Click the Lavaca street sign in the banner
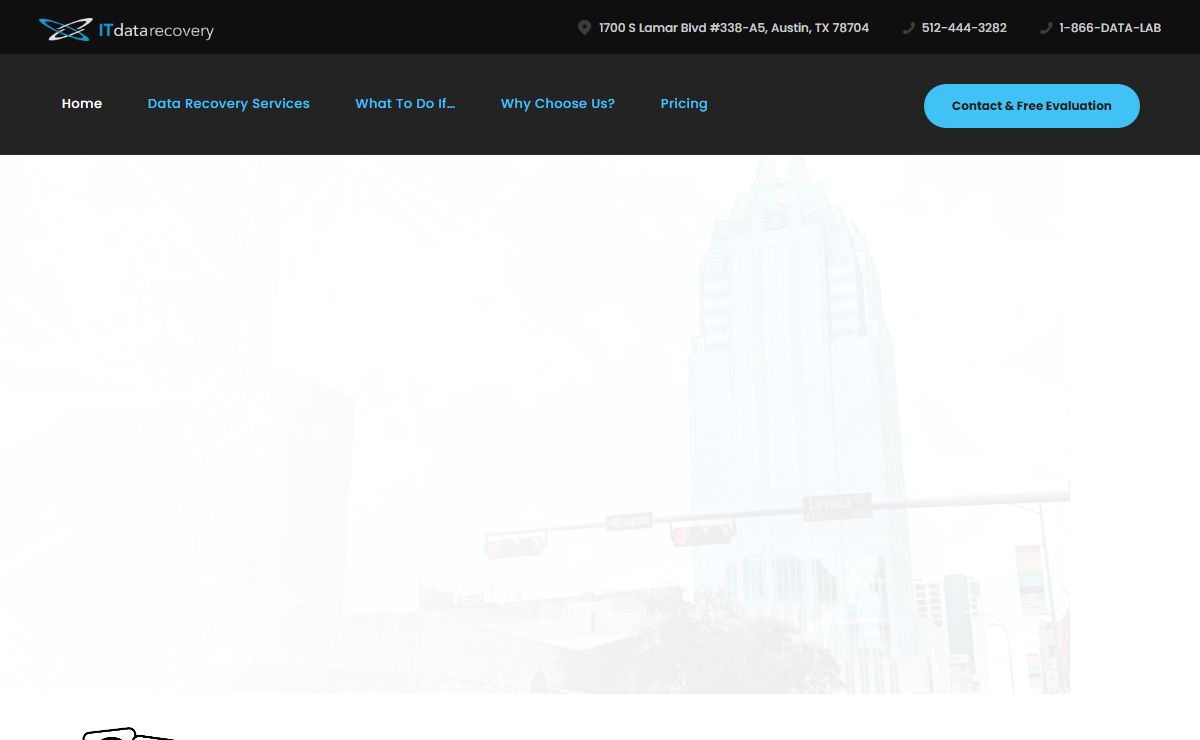The height and width of the screenshot is (740, 1200). pyautogui.click(x=837, y=506)
